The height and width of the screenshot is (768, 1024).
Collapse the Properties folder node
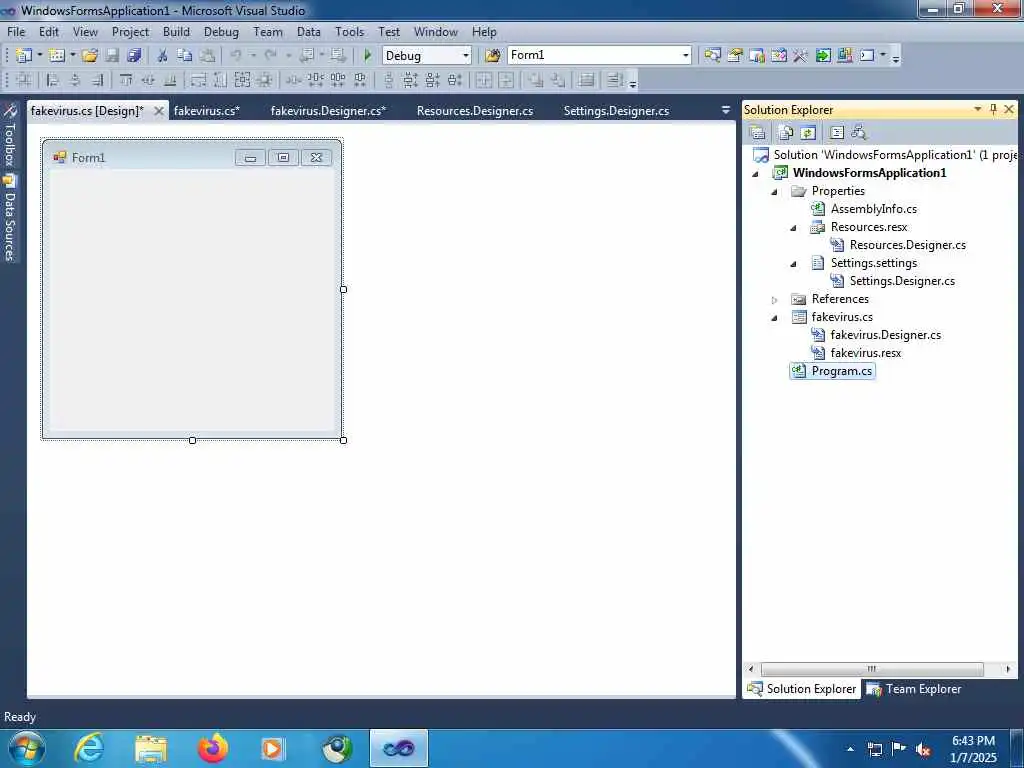pos(775,191)
